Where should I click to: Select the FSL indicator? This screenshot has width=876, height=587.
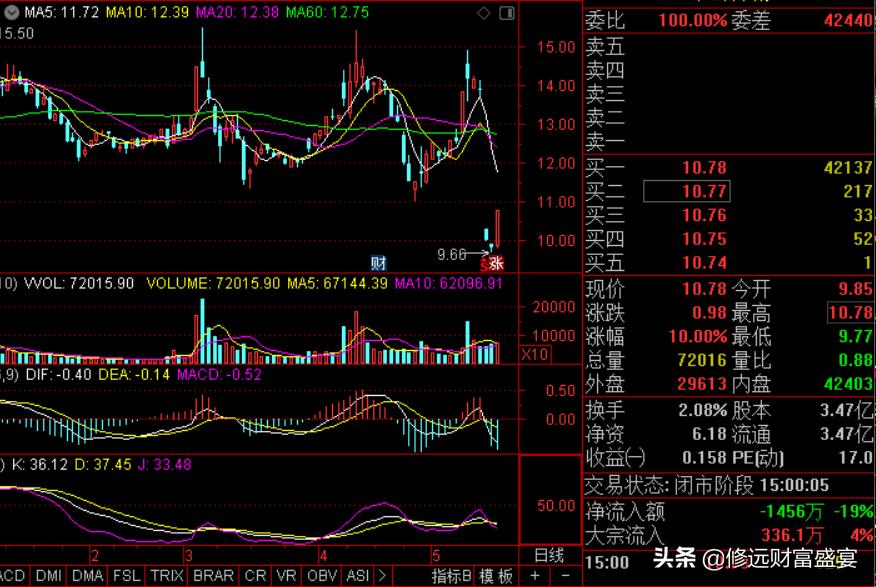tap(126, 576)
